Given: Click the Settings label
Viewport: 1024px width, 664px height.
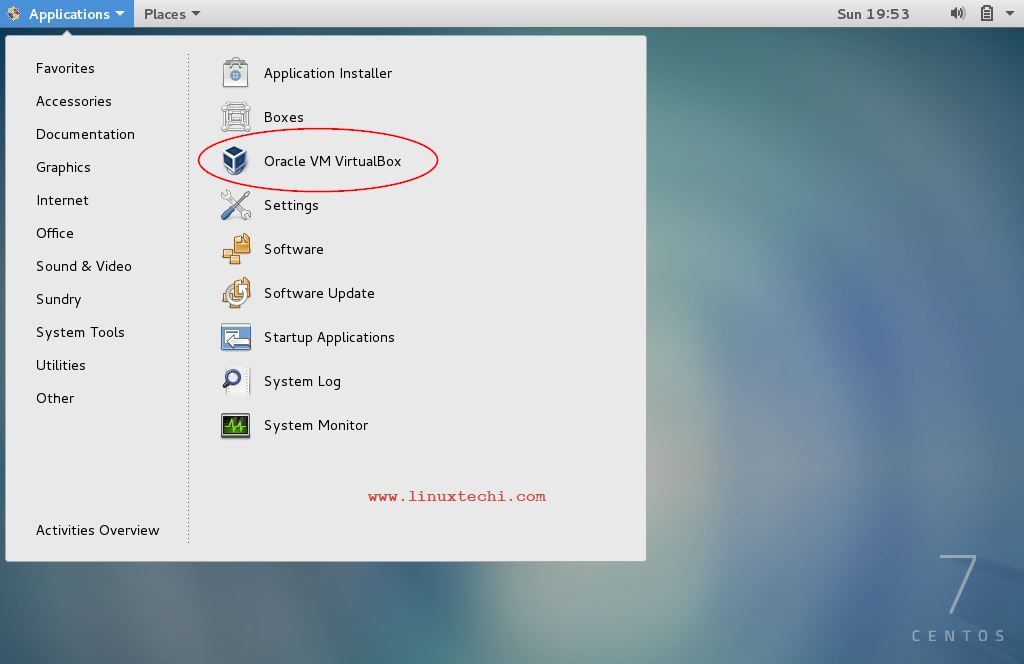Looking at the screenshot, I should coord(291,205).
